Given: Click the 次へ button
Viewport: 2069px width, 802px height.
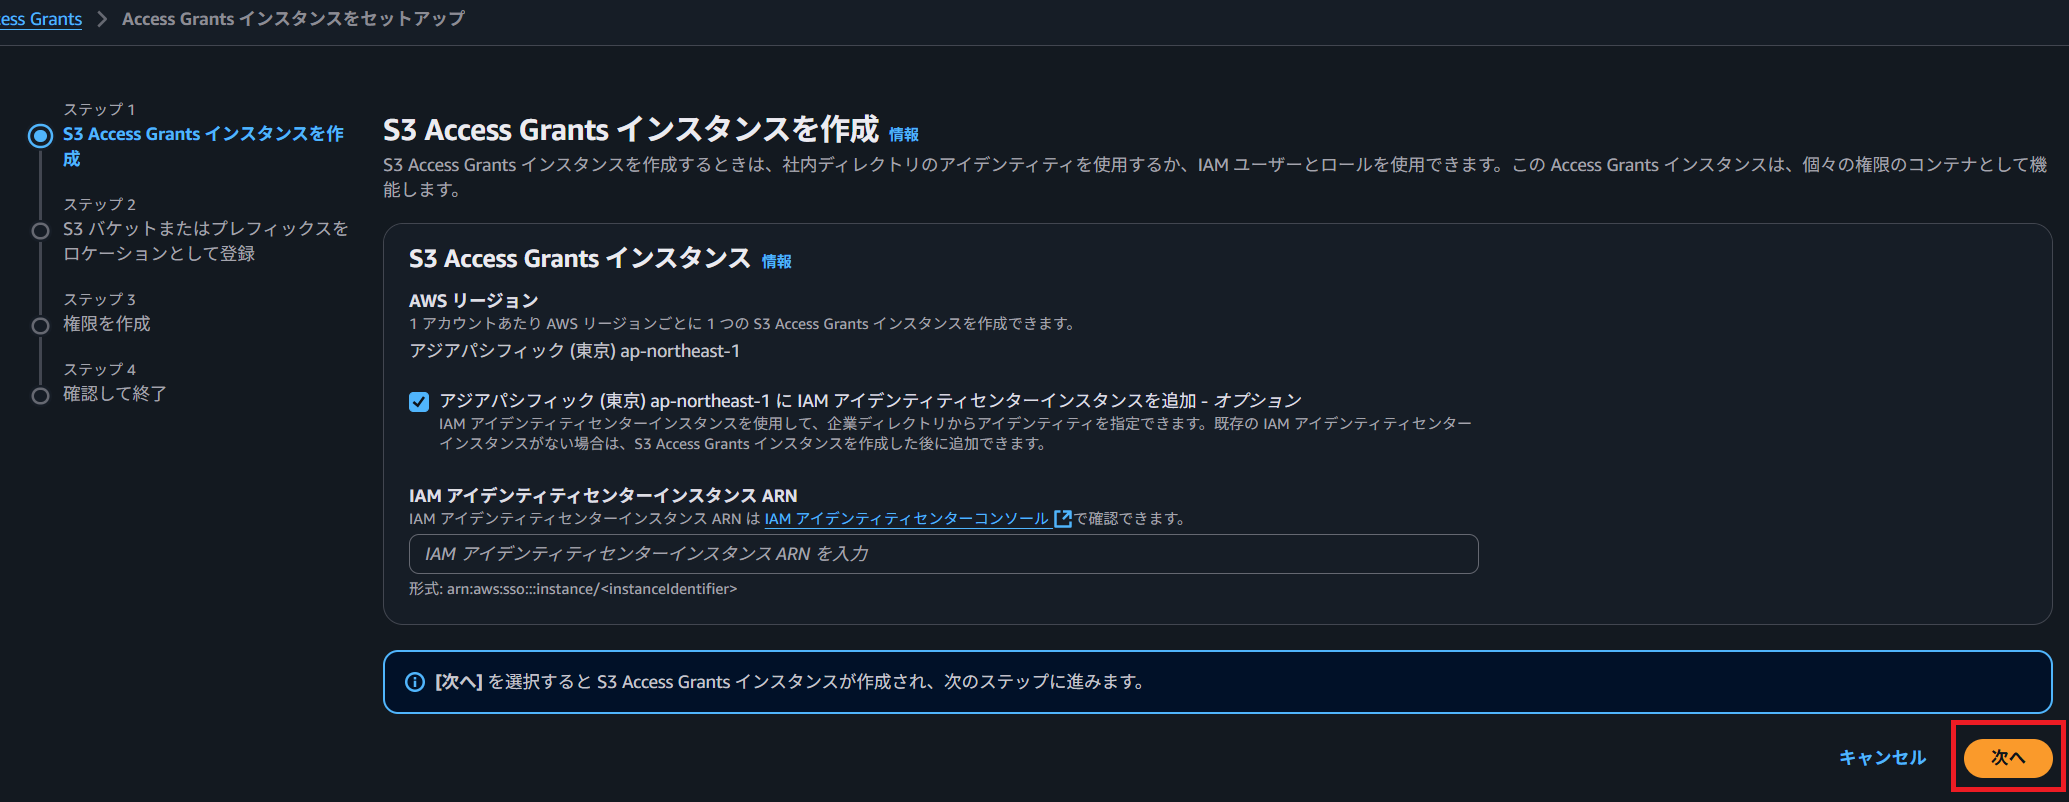Looking at the screenshot, I should point(2007,758).
